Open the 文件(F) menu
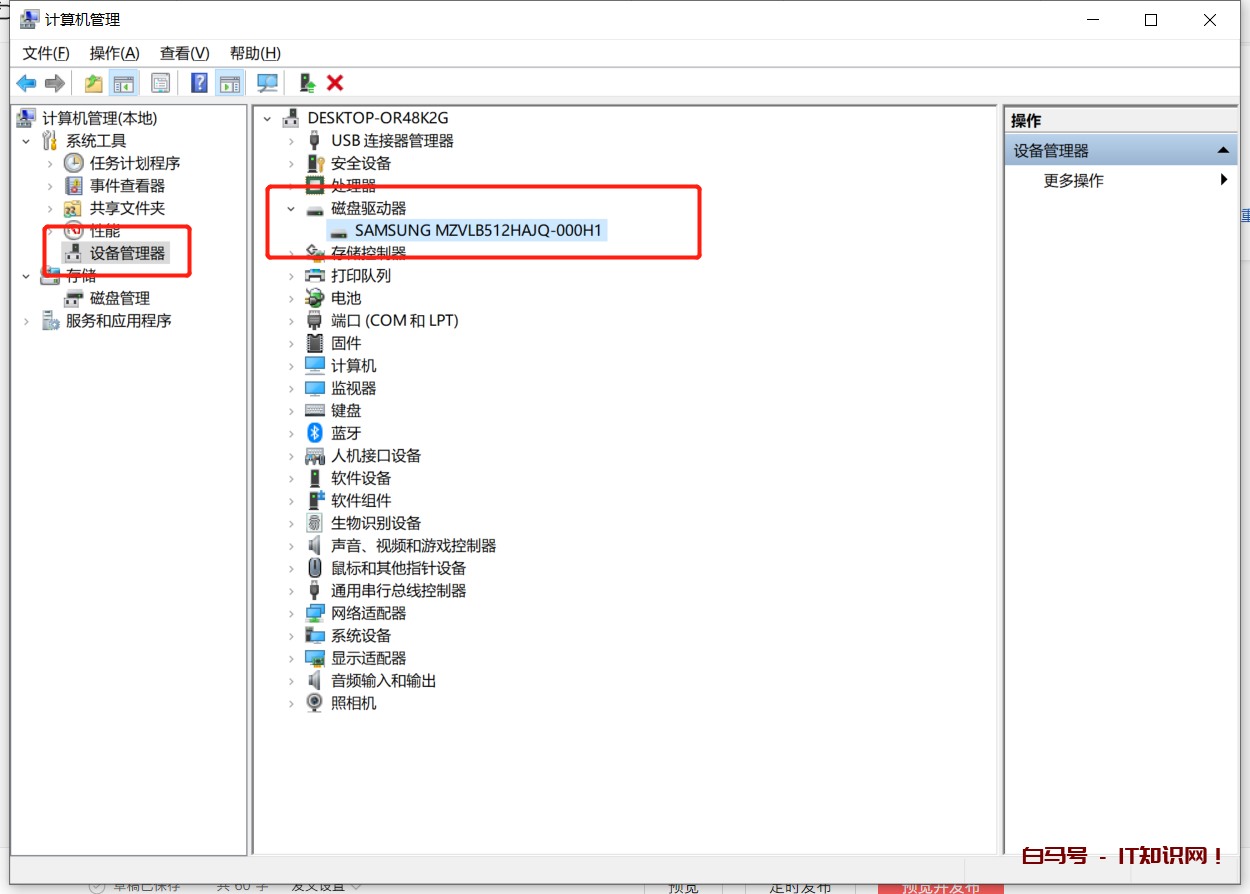 pyautogui.click(x=46, y=53)
